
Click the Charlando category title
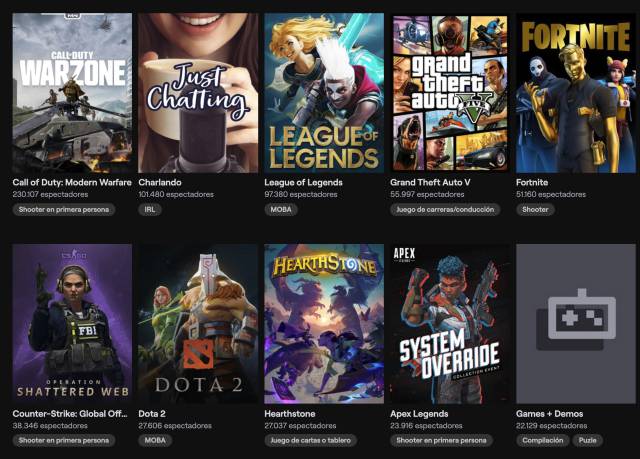click(160, 182)
